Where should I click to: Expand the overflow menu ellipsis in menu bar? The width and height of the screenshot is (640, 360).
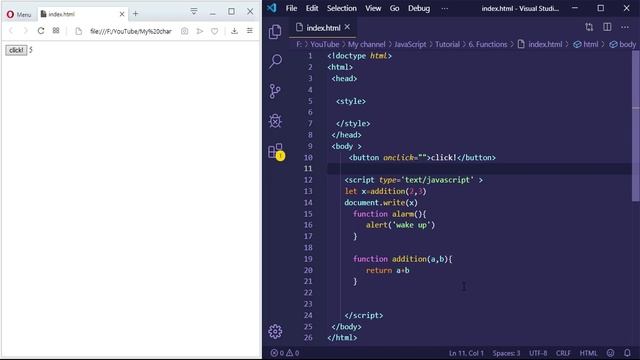(x=444, y=9)
